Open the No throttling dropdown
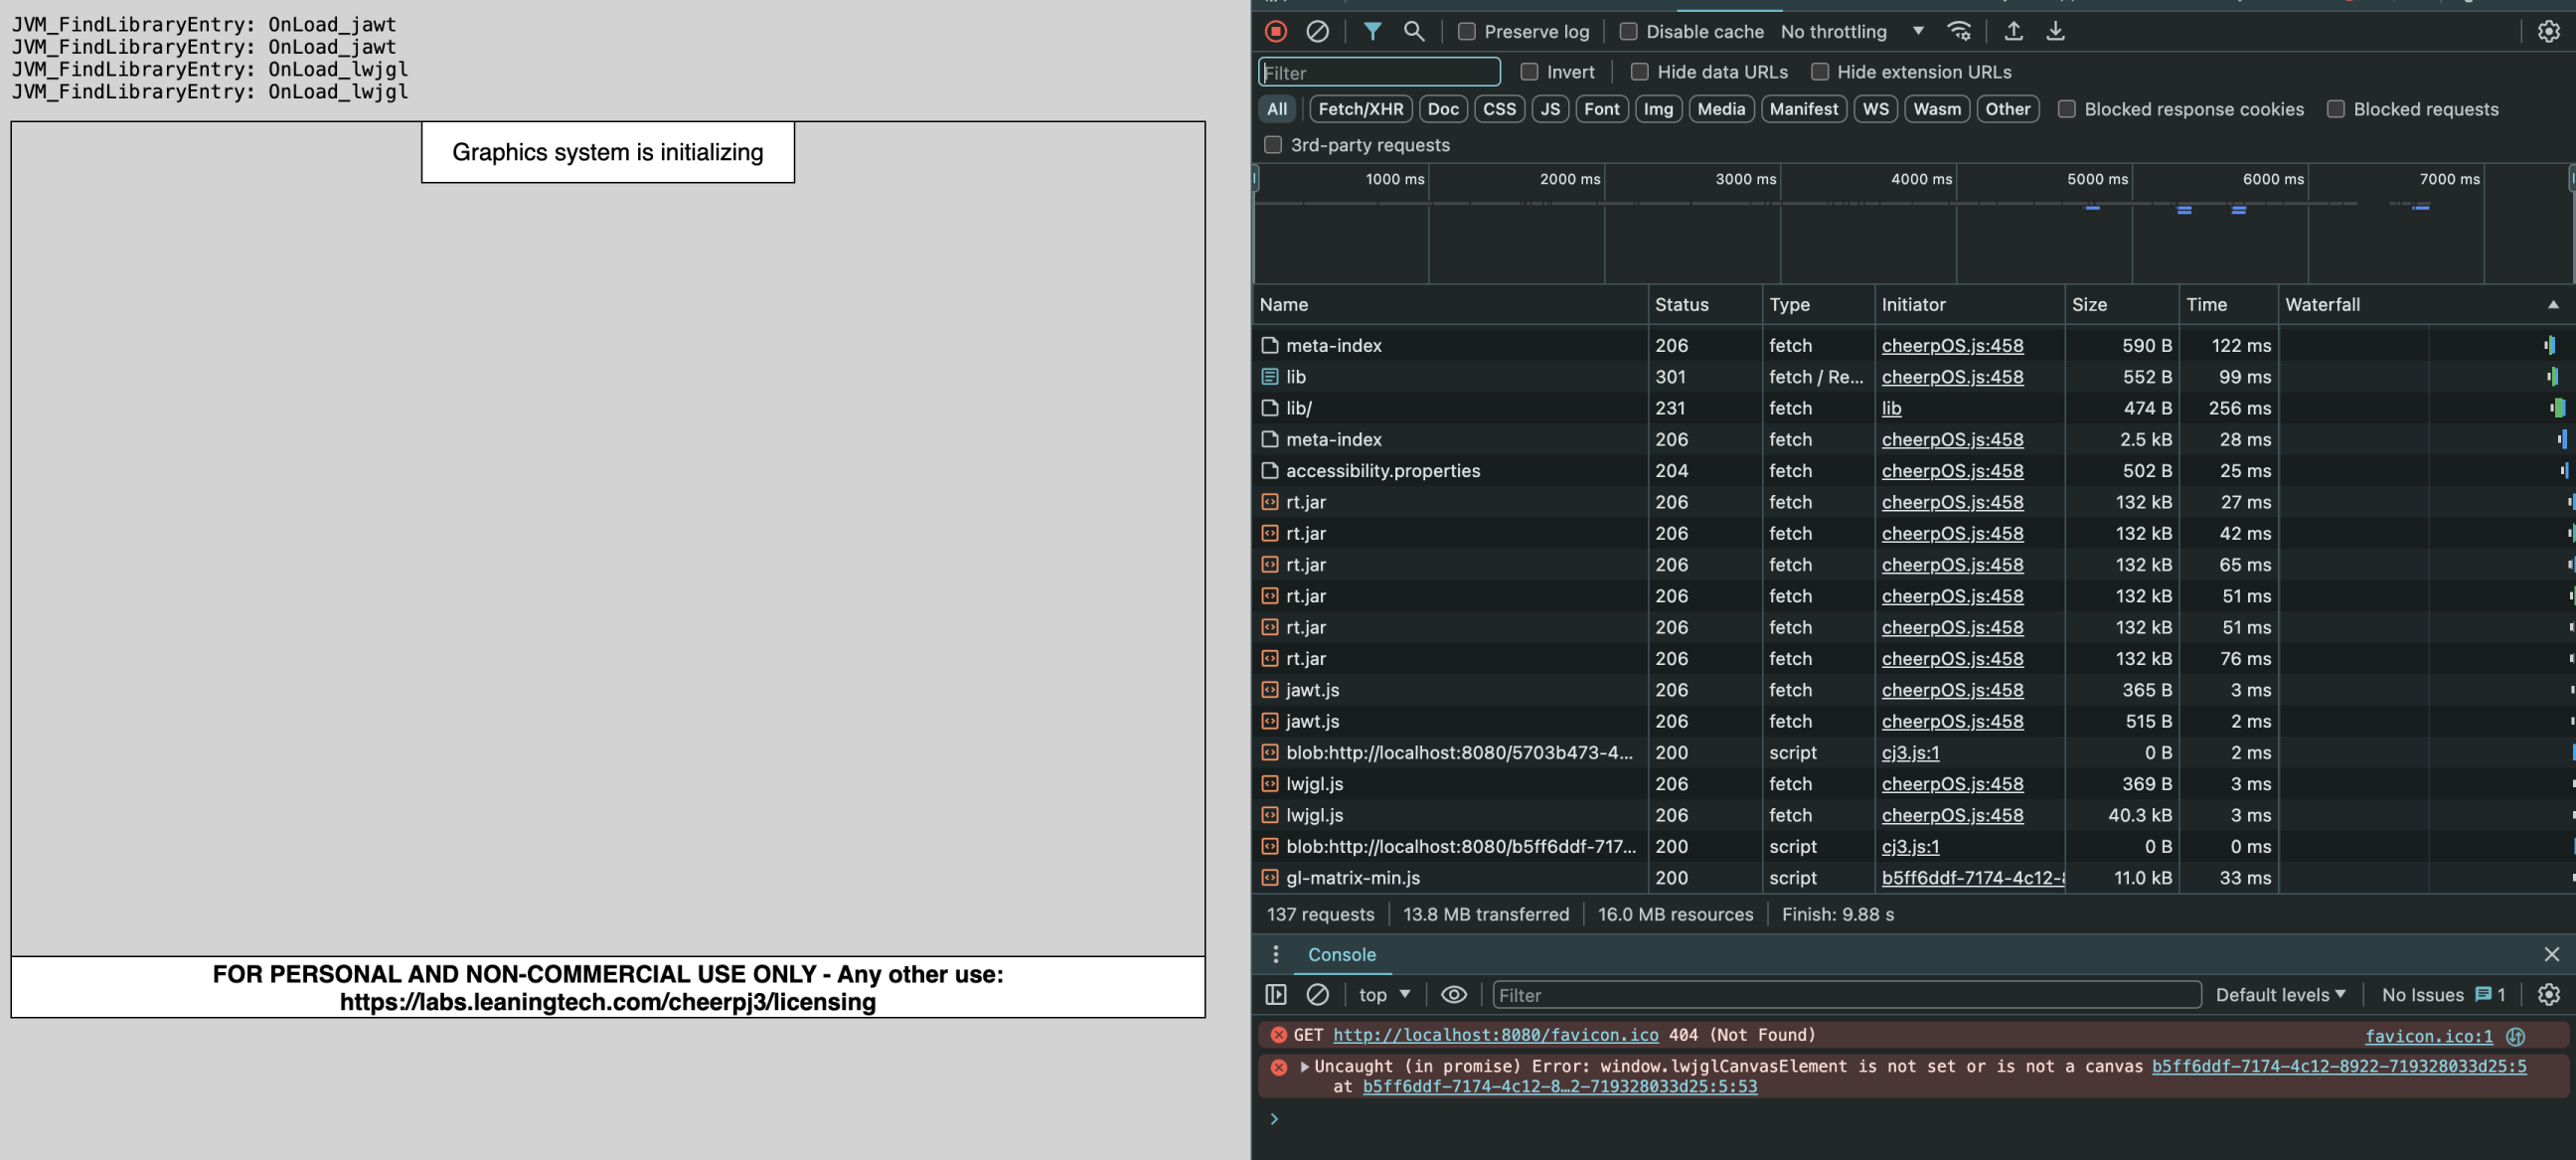Image resolution: width=2576 pixels, height=1160 pixels. (x=1852, y=31)
